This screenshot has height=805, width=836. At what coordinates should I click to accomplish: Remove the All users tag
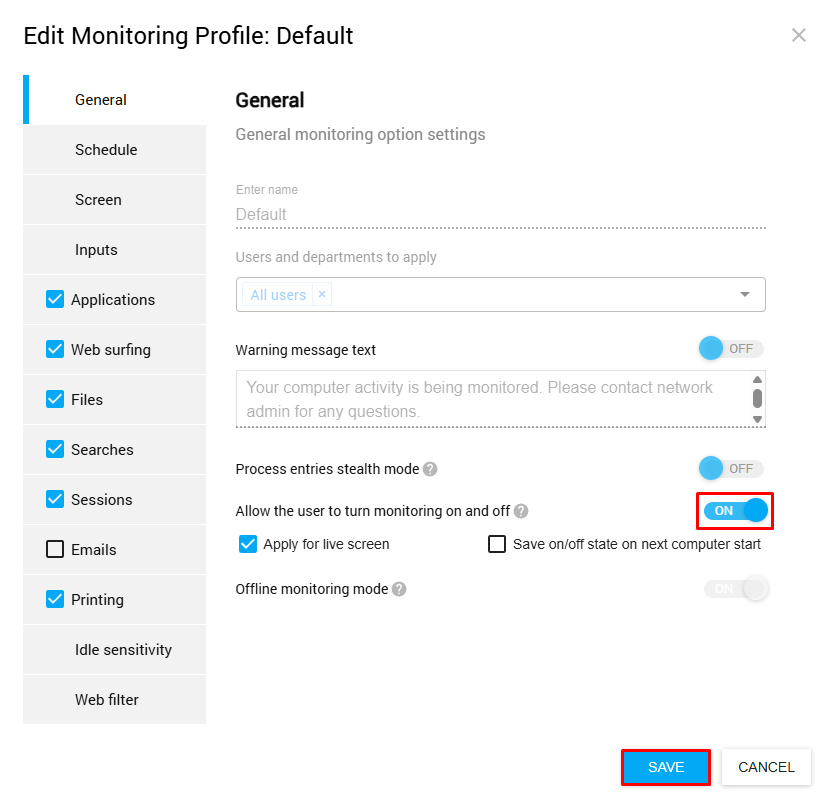point(322,295)
